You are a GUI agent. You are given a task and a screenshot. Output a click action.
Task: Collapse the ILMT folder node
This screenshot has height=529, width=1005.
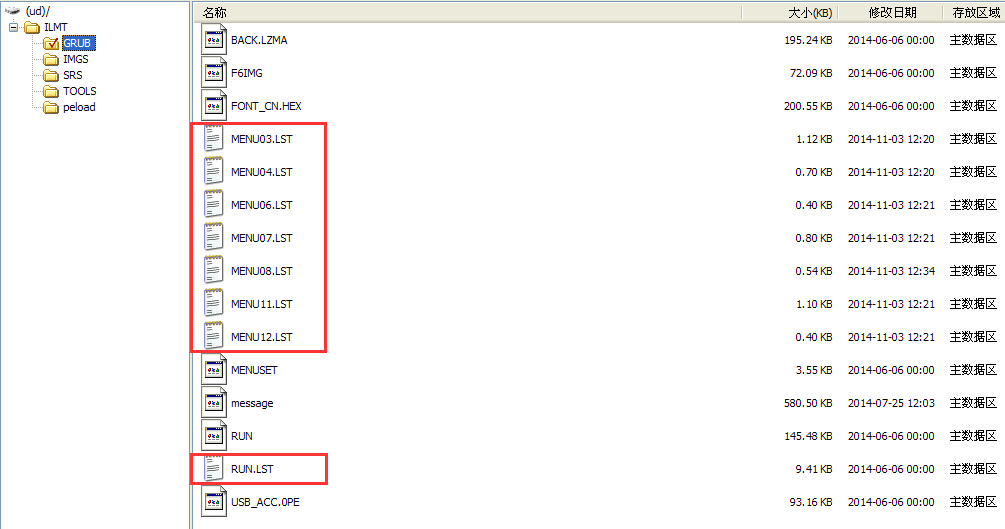pyautogui.click(x=13, y=27)
